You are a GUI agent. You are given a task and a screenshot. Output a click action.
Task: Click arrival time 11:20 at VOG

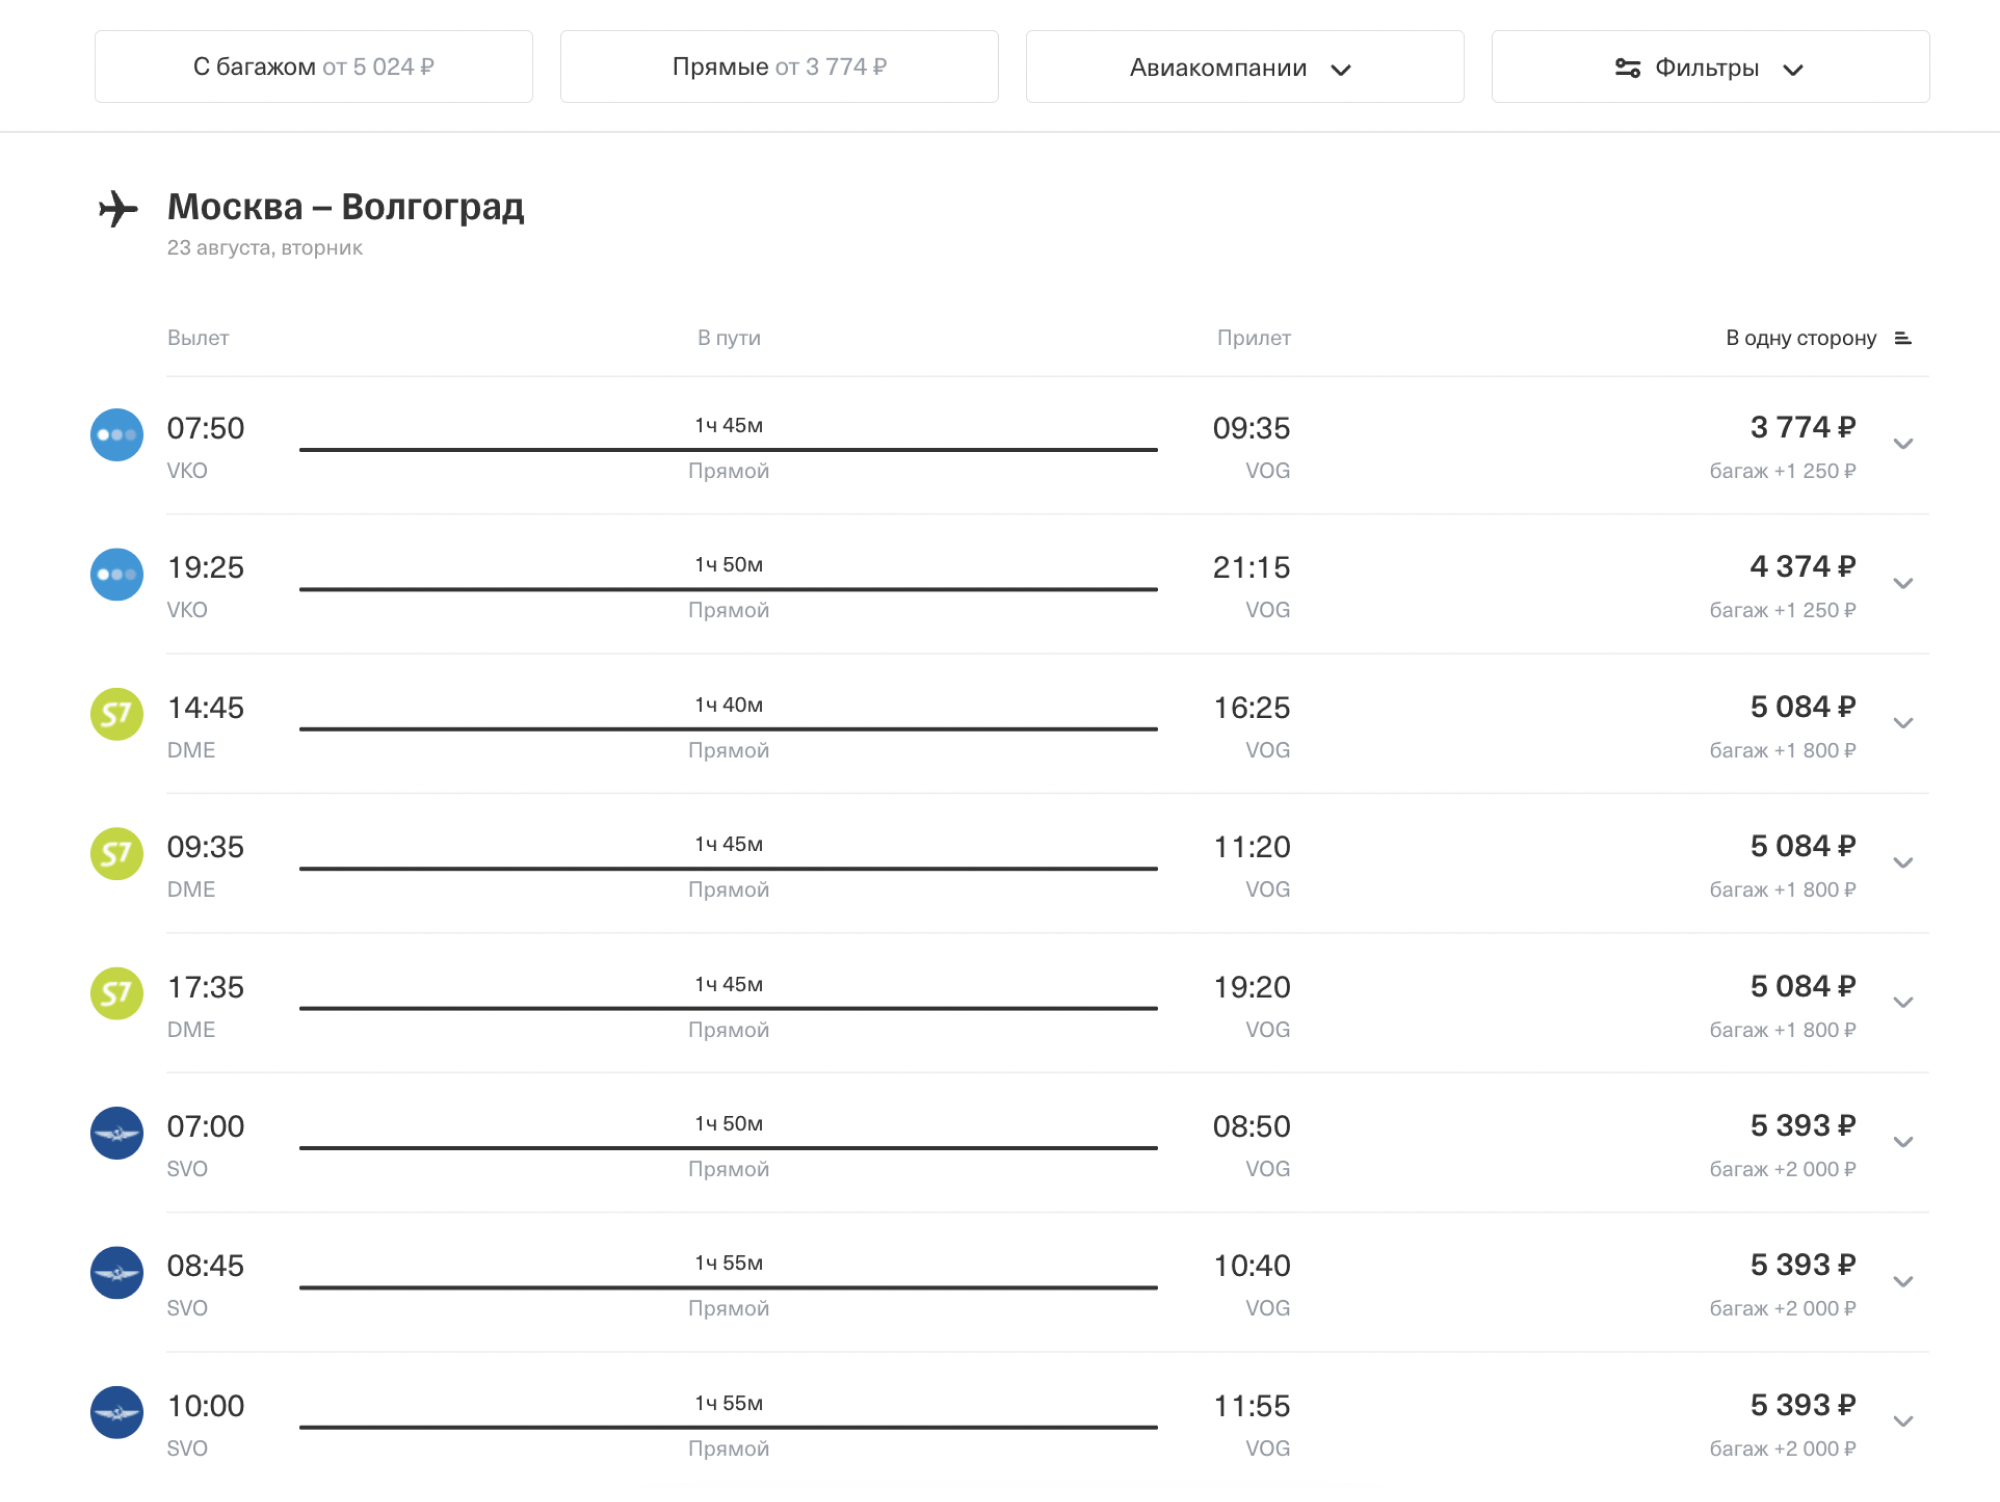(1251, 847)
